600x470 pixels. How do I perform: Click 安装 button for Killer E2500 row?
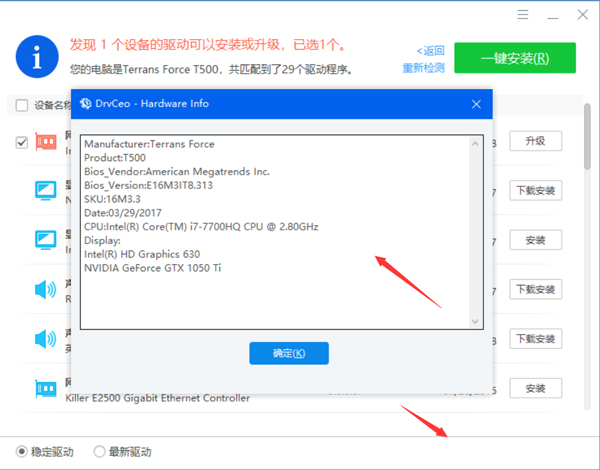click(x=535, y=388)
